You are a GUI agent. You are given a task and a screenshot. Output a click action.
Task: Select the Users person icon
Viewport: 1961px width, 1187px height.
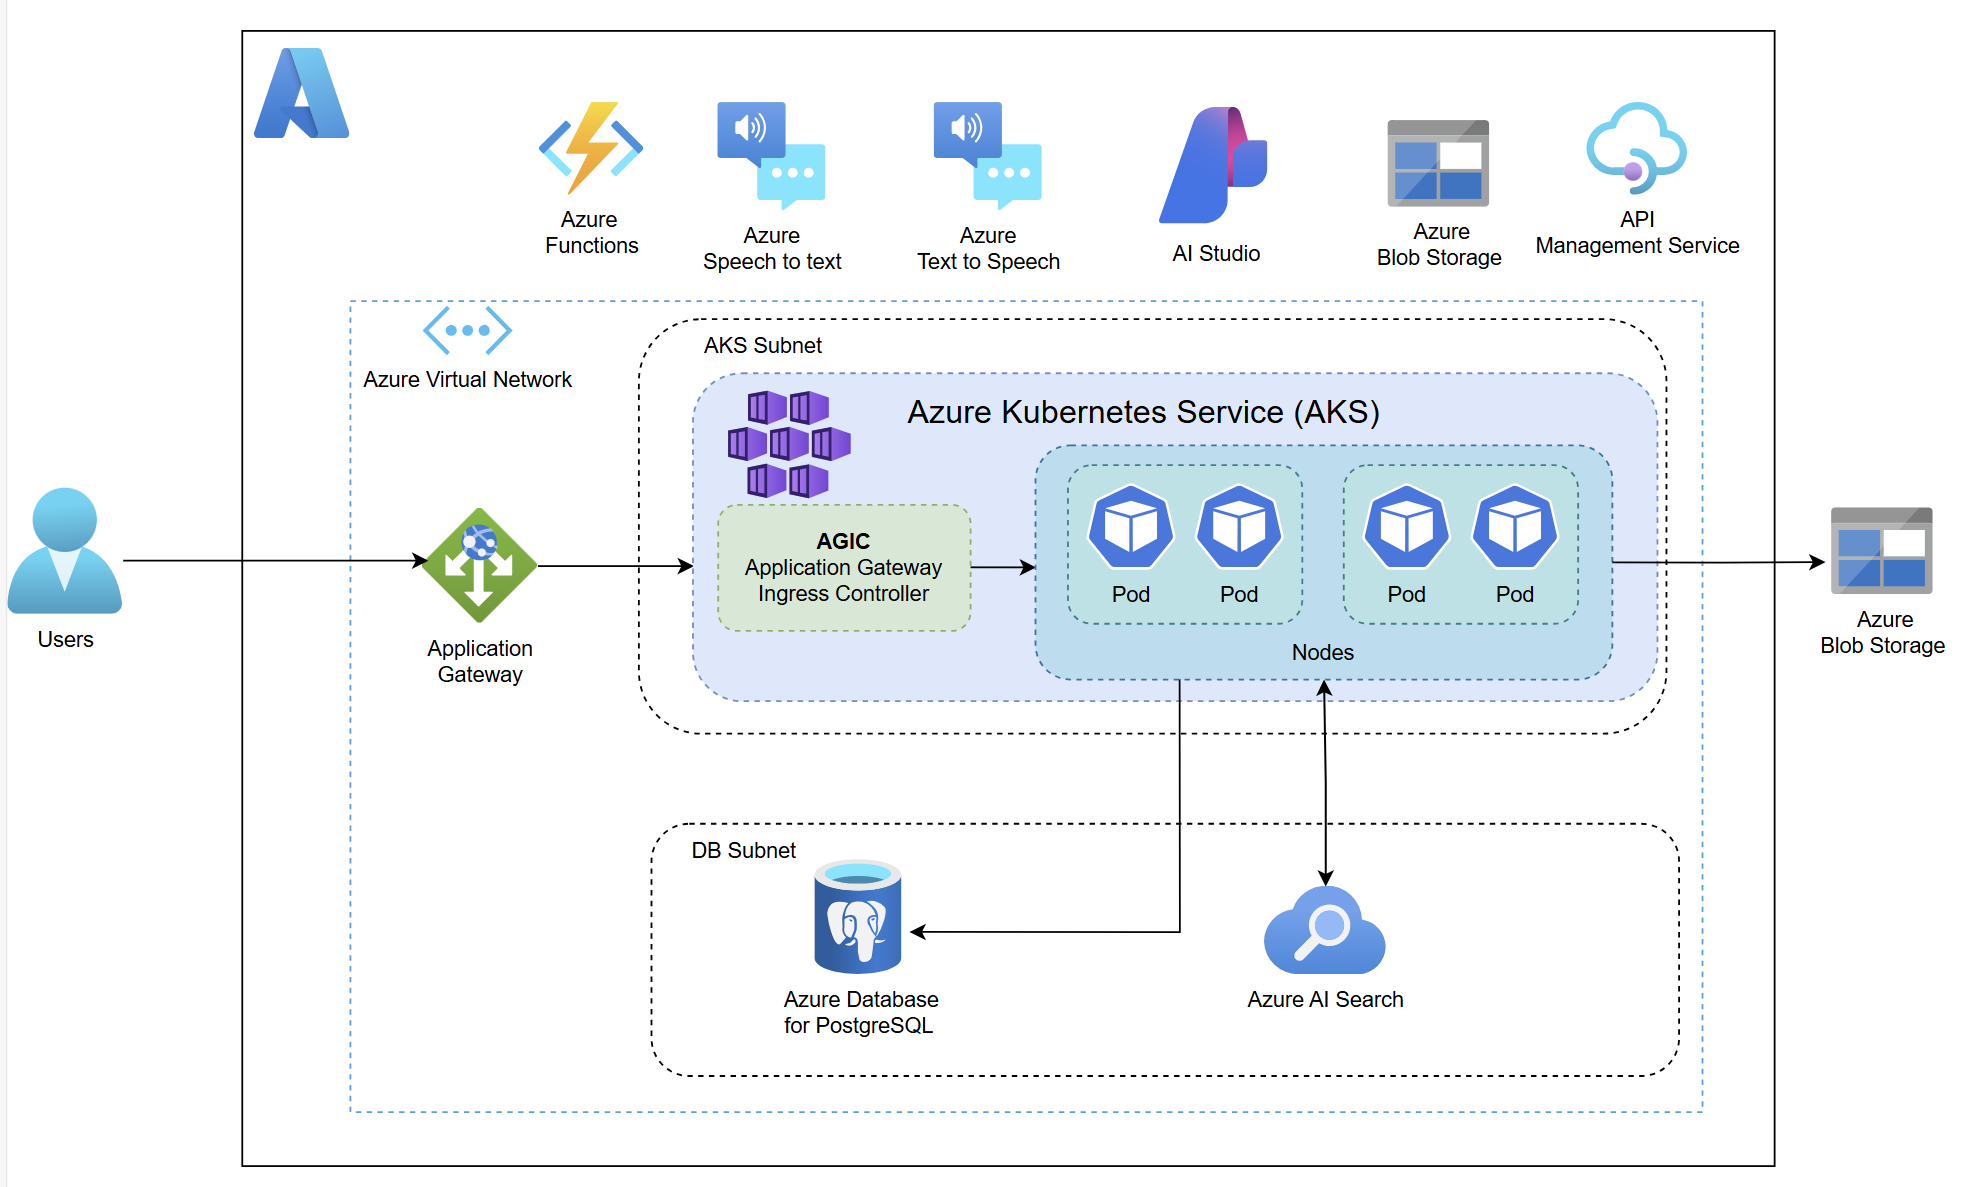[65, 551]
